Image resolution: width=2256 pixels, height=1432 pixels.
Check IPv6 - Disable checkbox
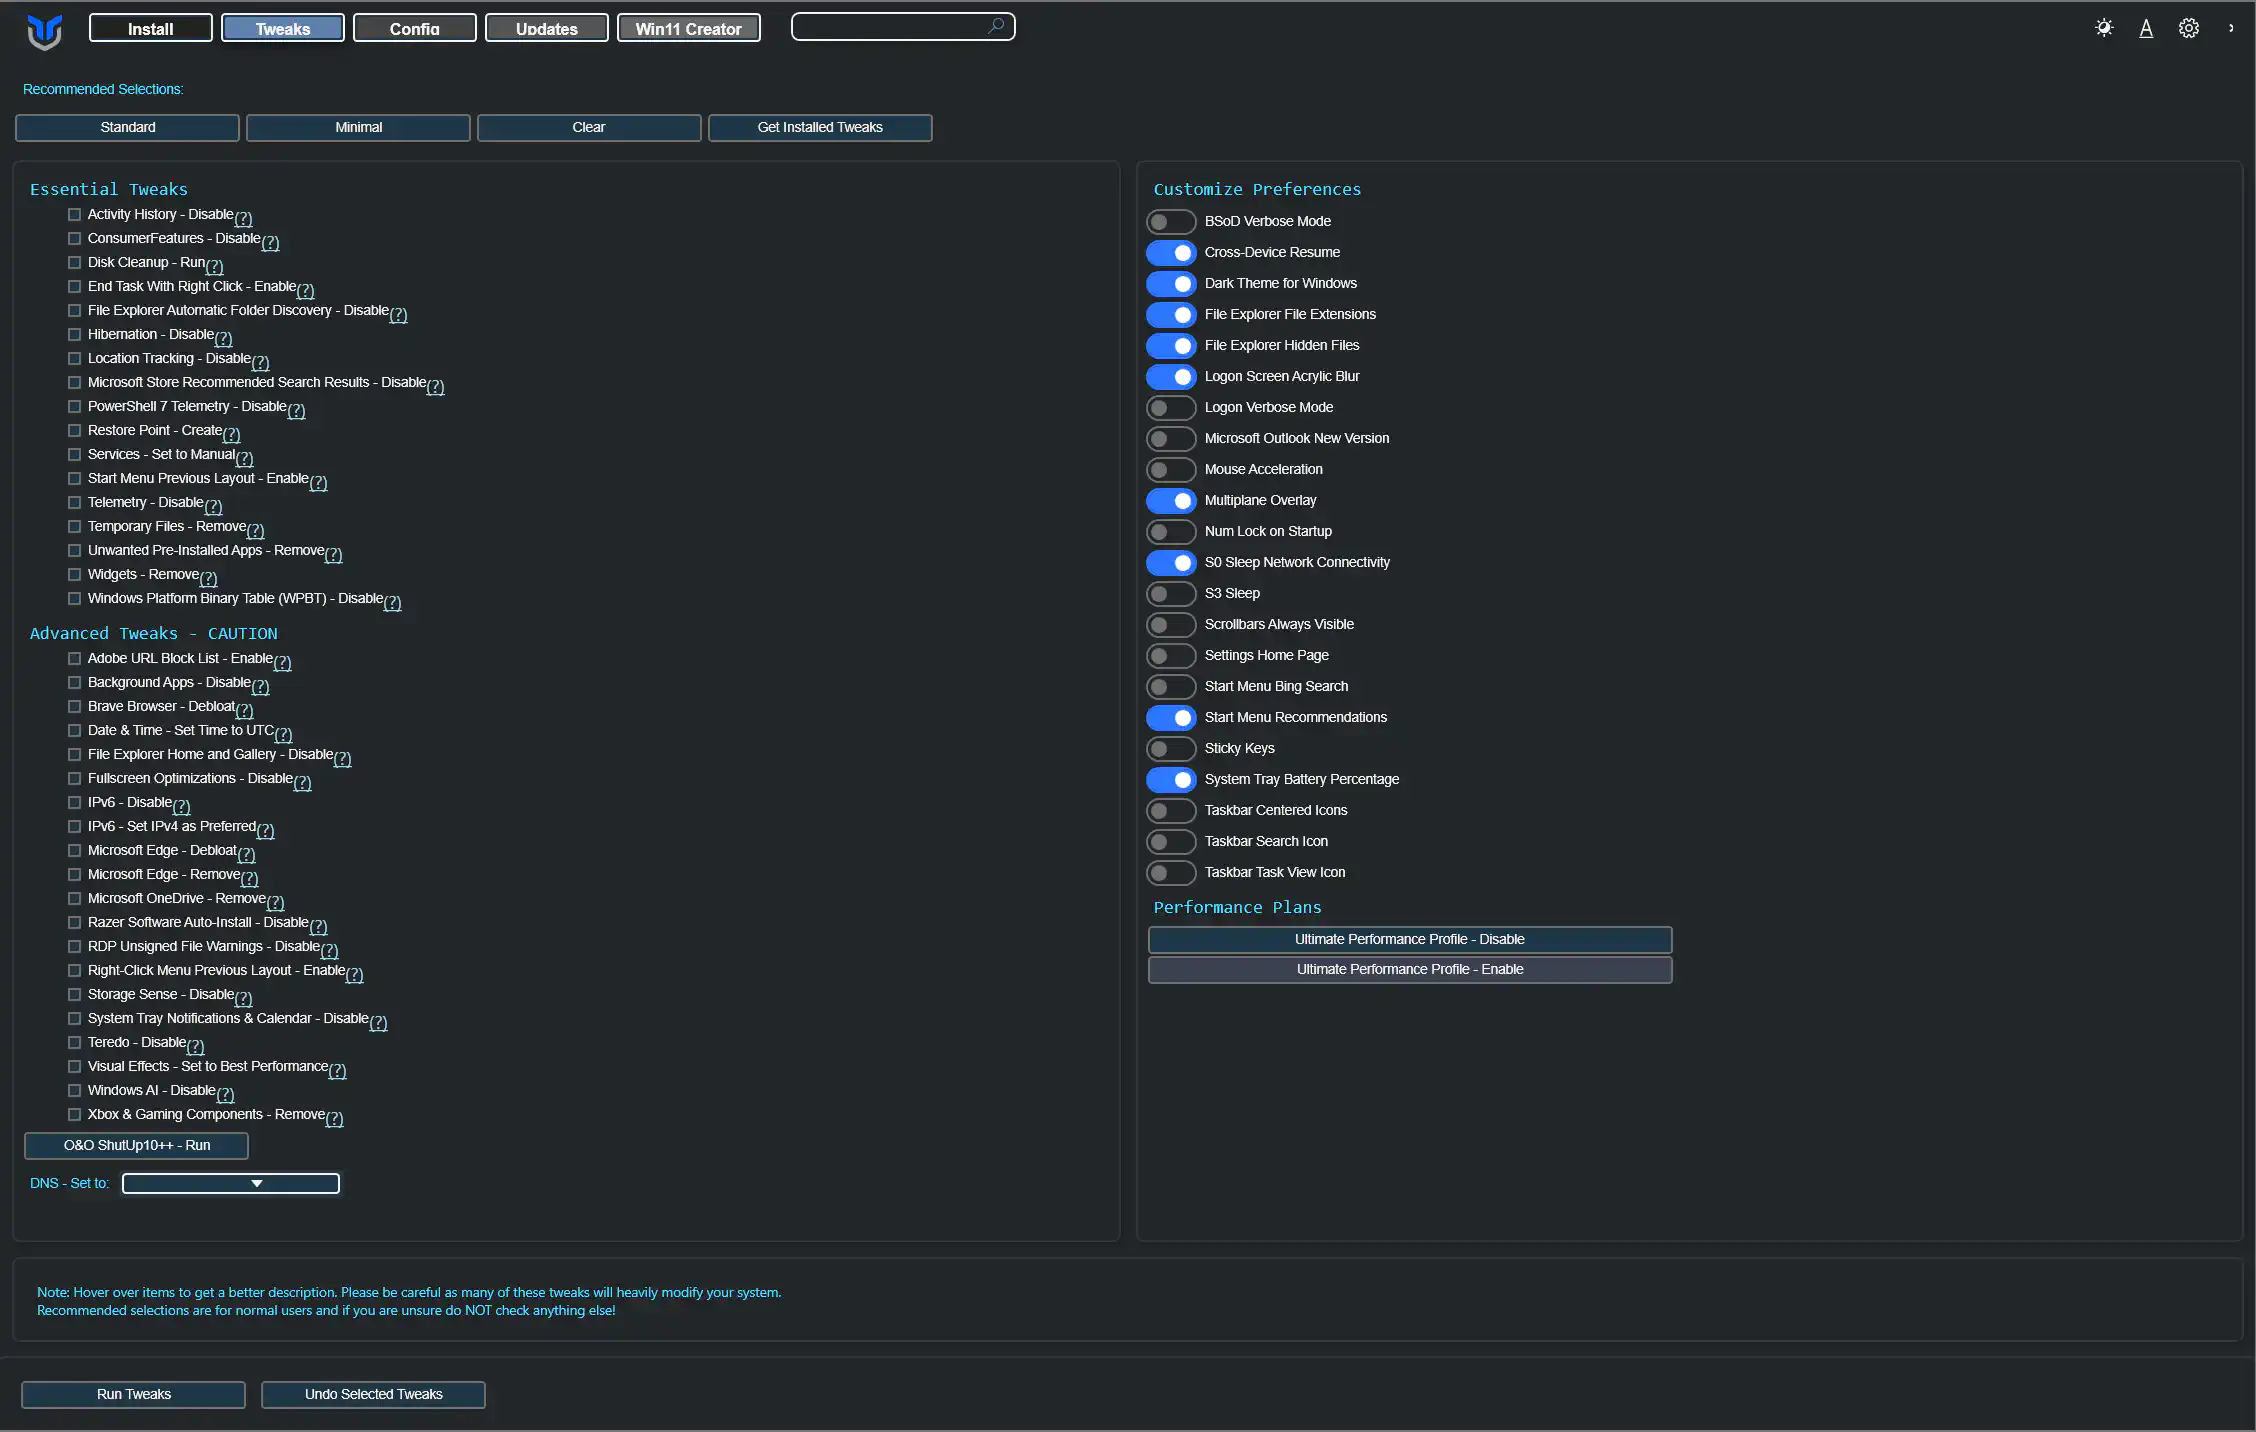tap(74, 802)
